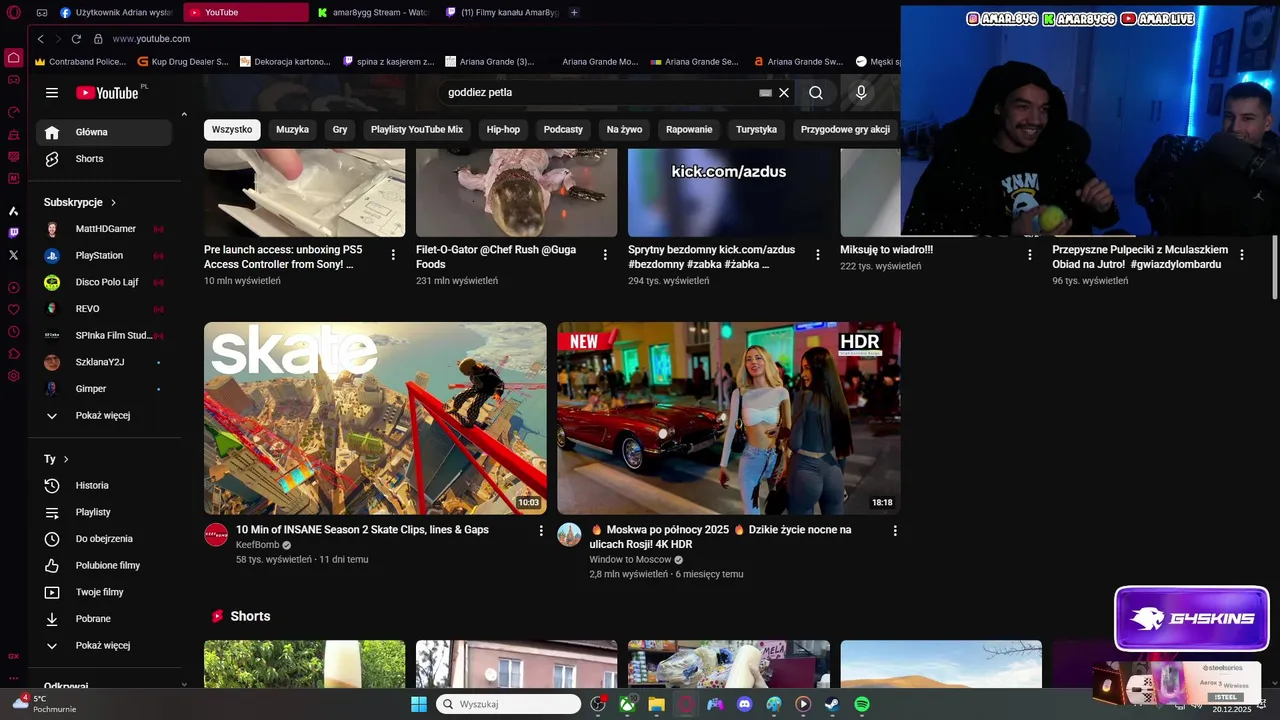This screenshot has height=720, width=1280.
Task: Click the www.youtube.com address bar
Action: (x=151, y=39)
